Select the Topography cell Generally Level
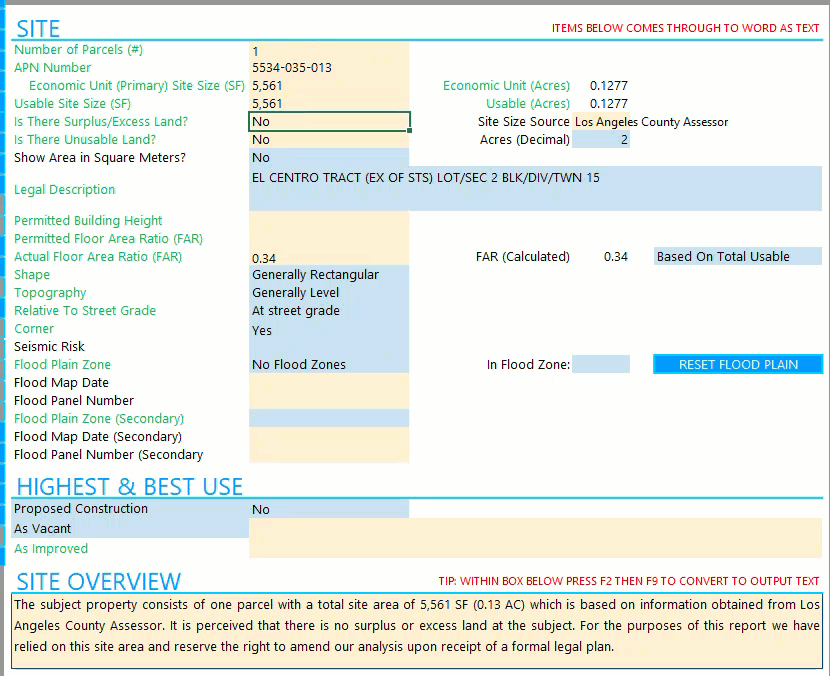This screenshot has width=830, height=676. (x=329, y=293)
